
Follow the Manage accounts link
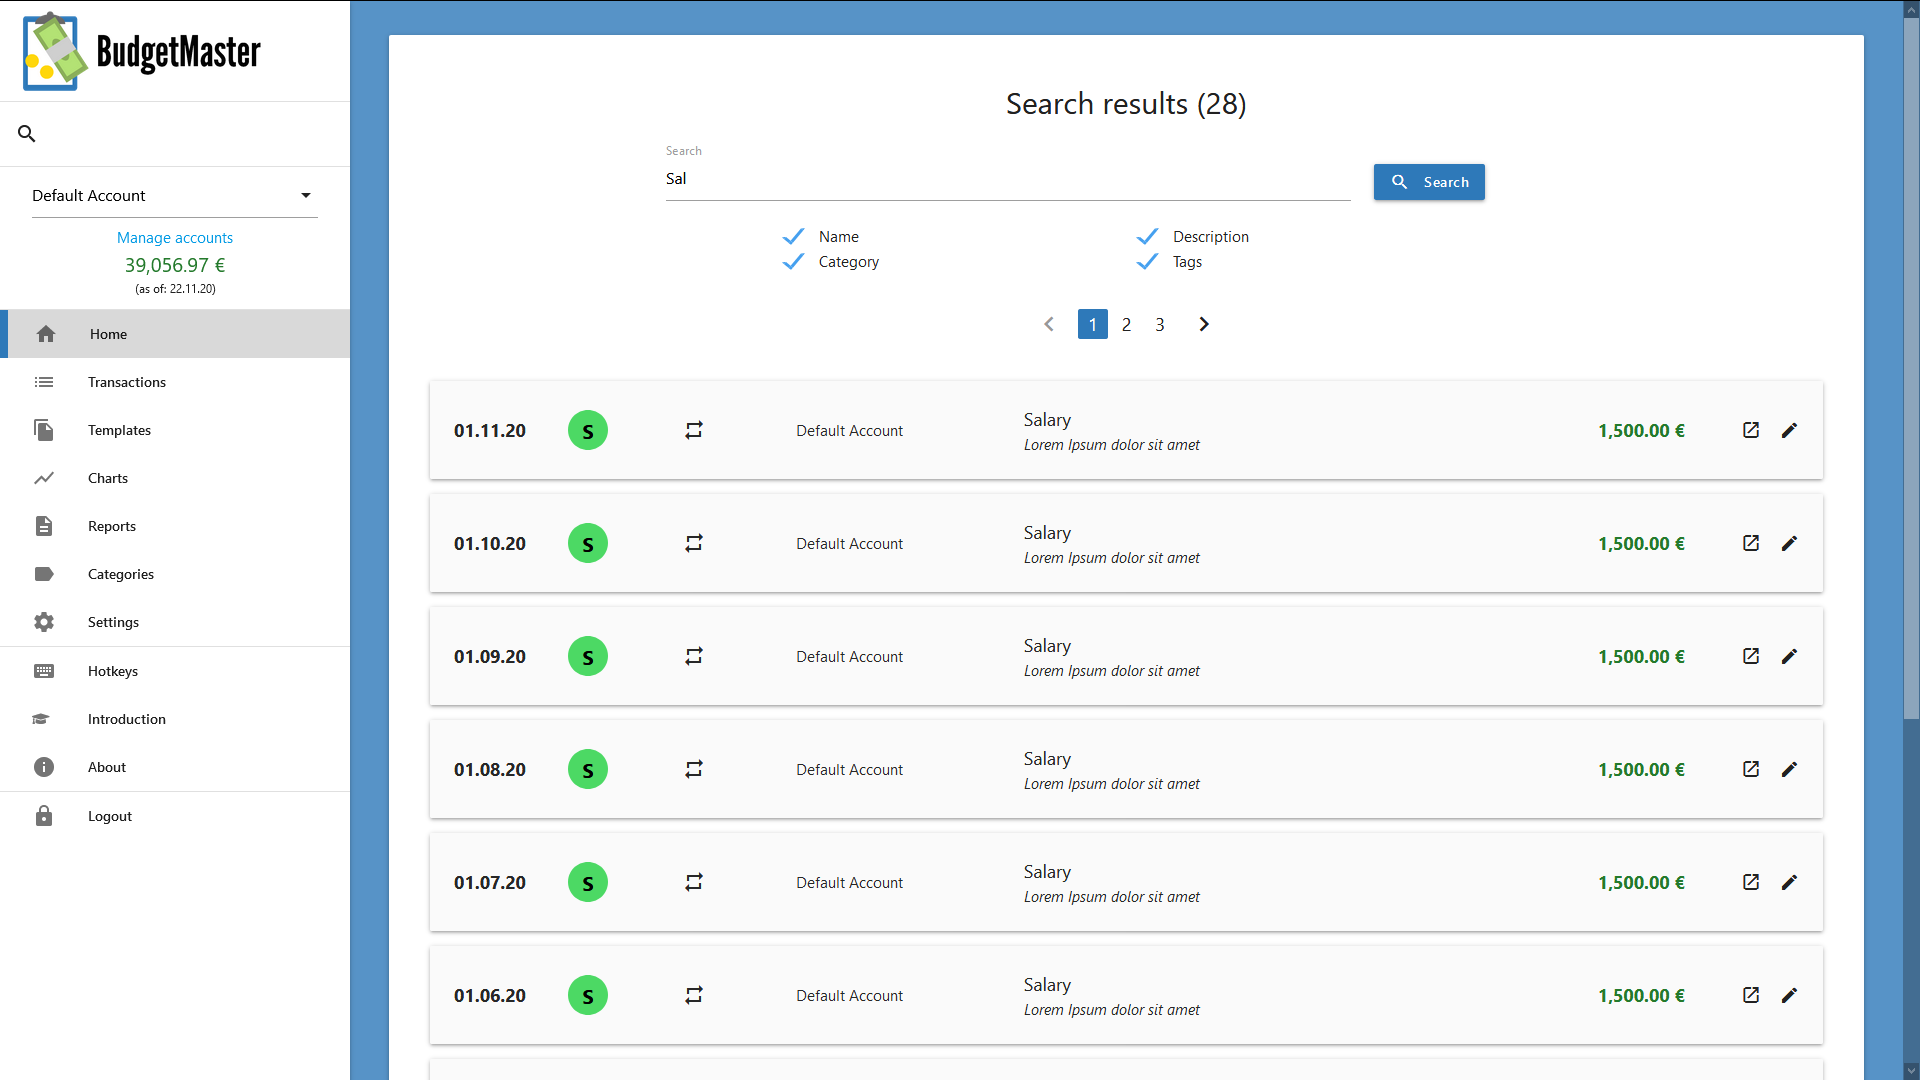175,238
